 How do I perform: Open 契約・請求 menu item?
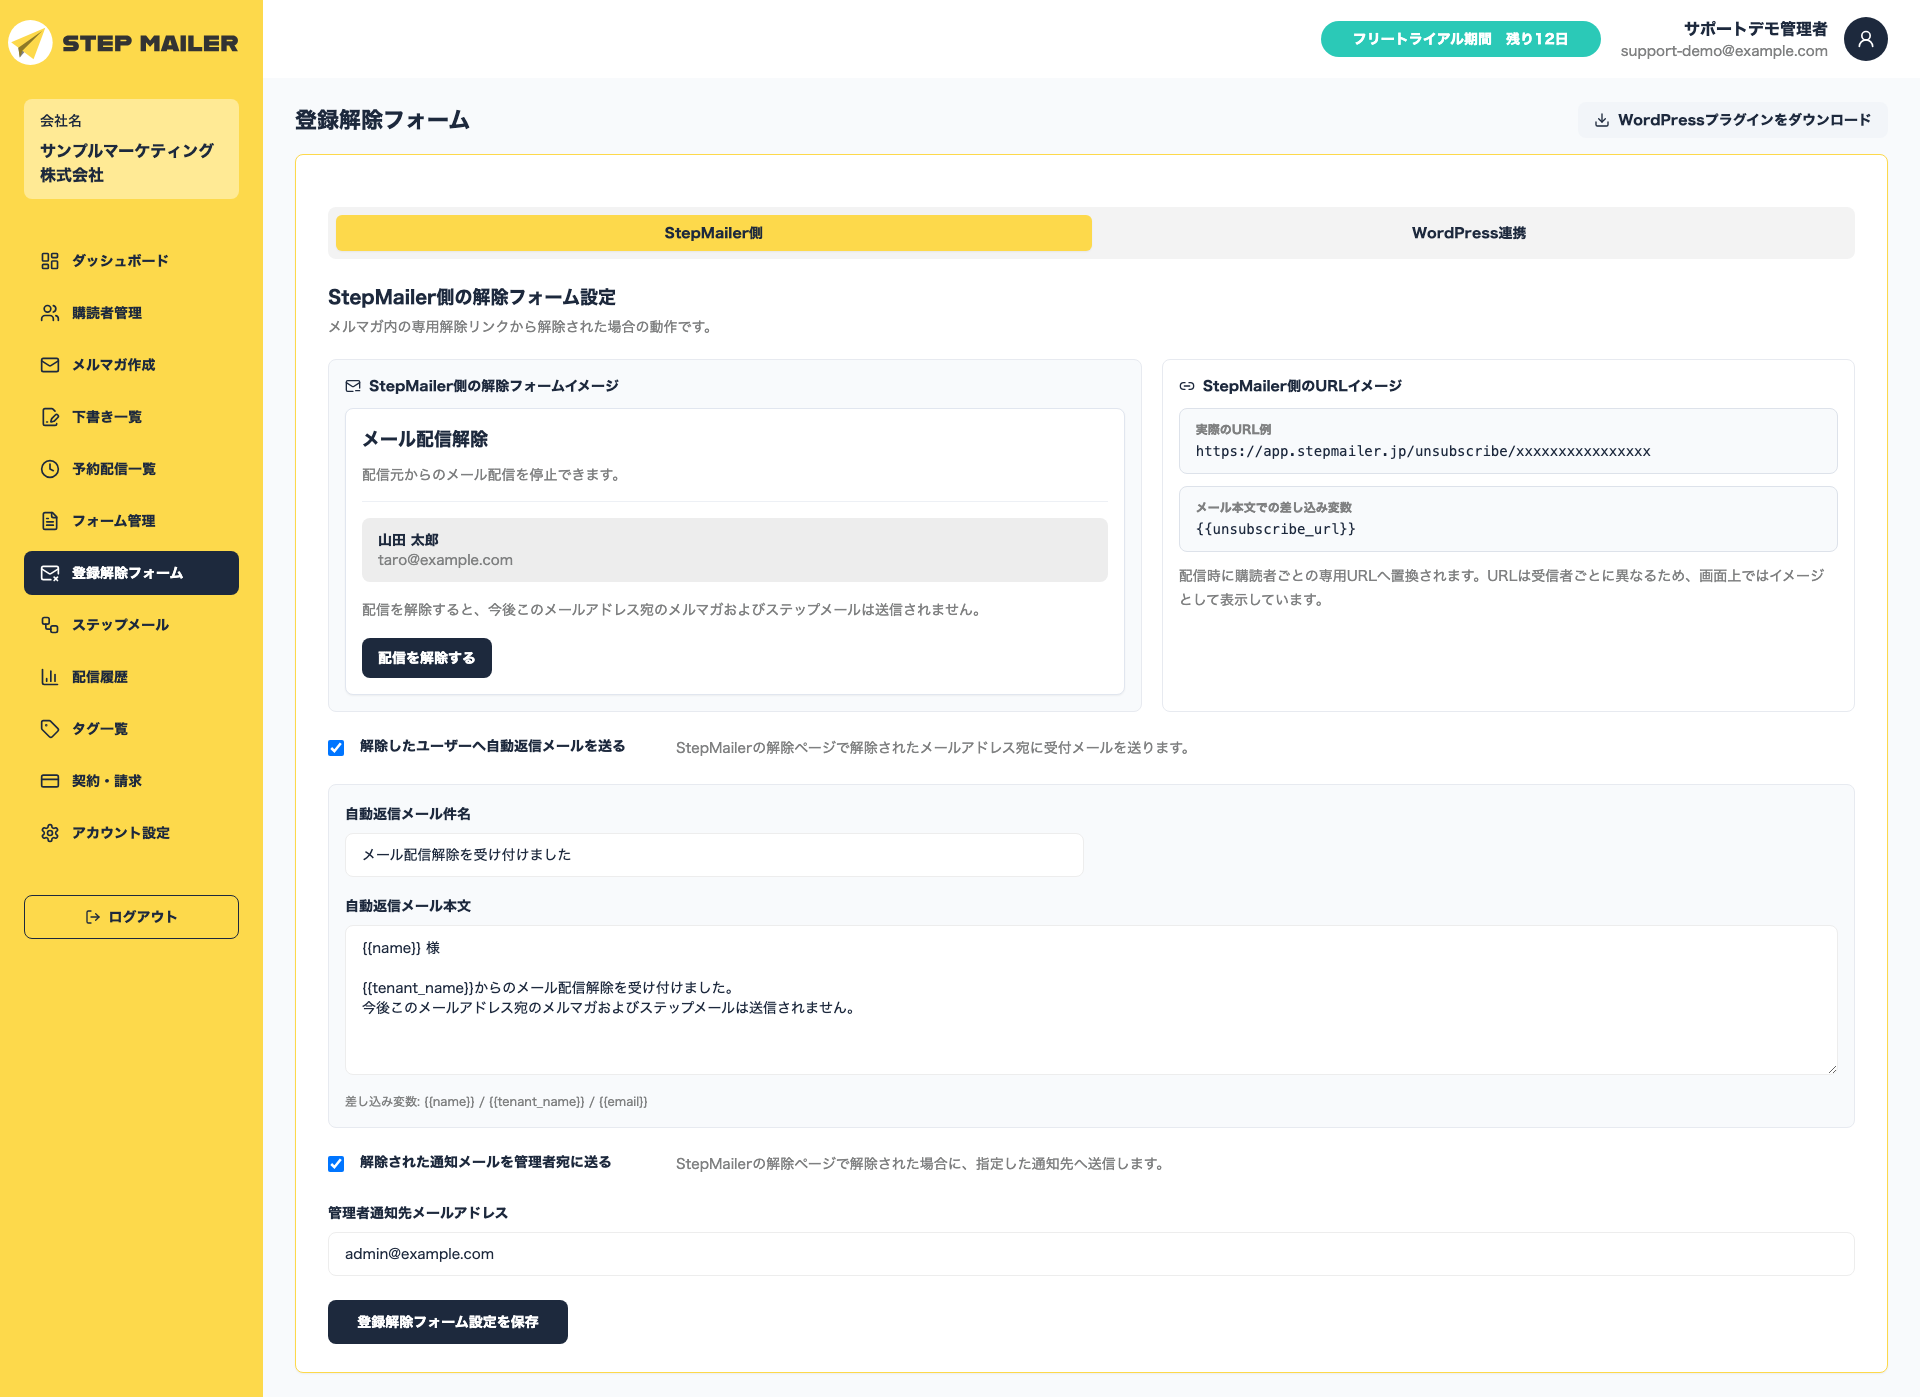(131, 781)
